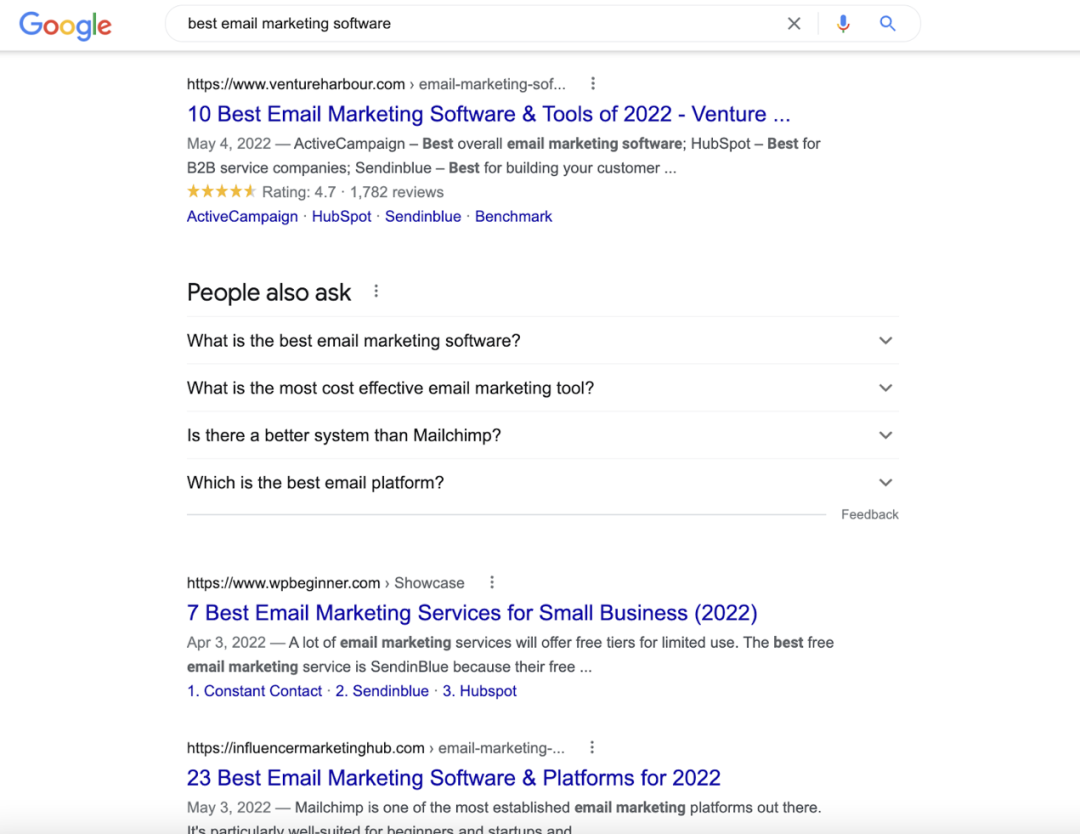Open the three-dot menu on the influencermarketinghub.com result
Image resolution: width=1080 pixels, height=834 pixels.
(x=592, y=748)
